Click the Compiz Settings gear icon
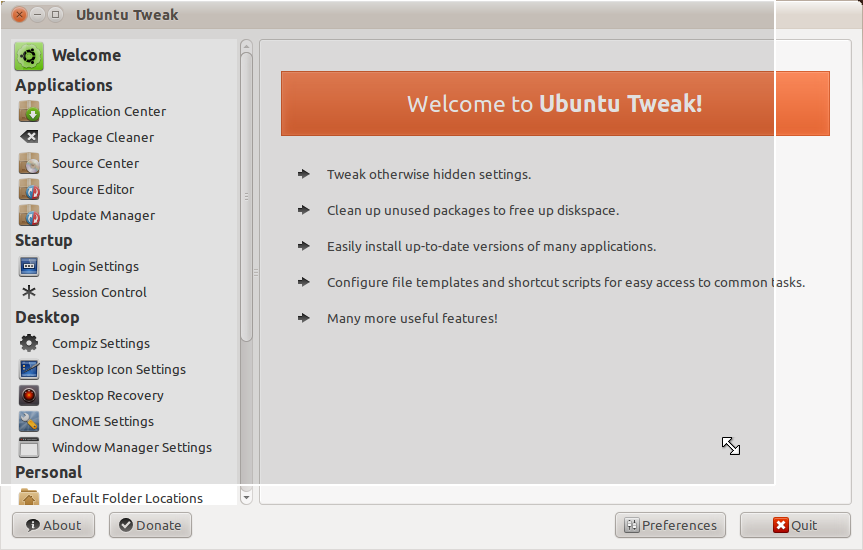 tap(29, 343)
